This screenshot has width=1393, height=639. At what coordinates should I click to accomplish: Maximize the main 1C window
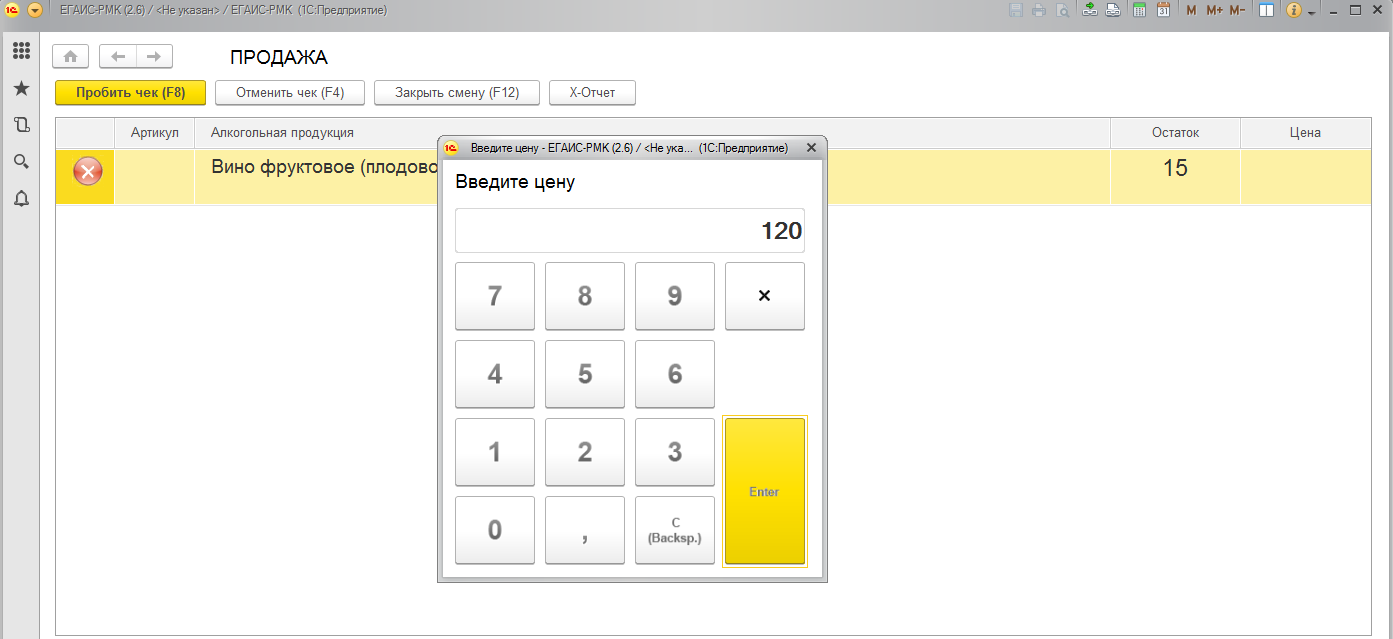tap(1356, 10)
